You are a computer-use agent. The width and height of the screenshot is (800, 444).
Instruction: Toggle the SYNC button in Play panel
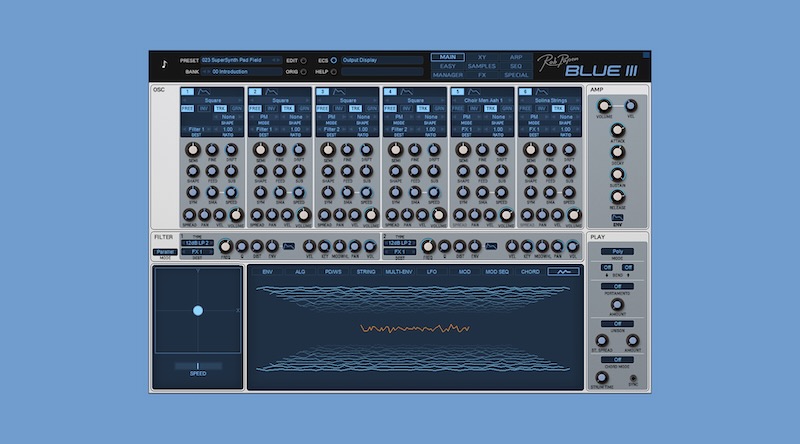pyautogui.click(x=633, y=379)
